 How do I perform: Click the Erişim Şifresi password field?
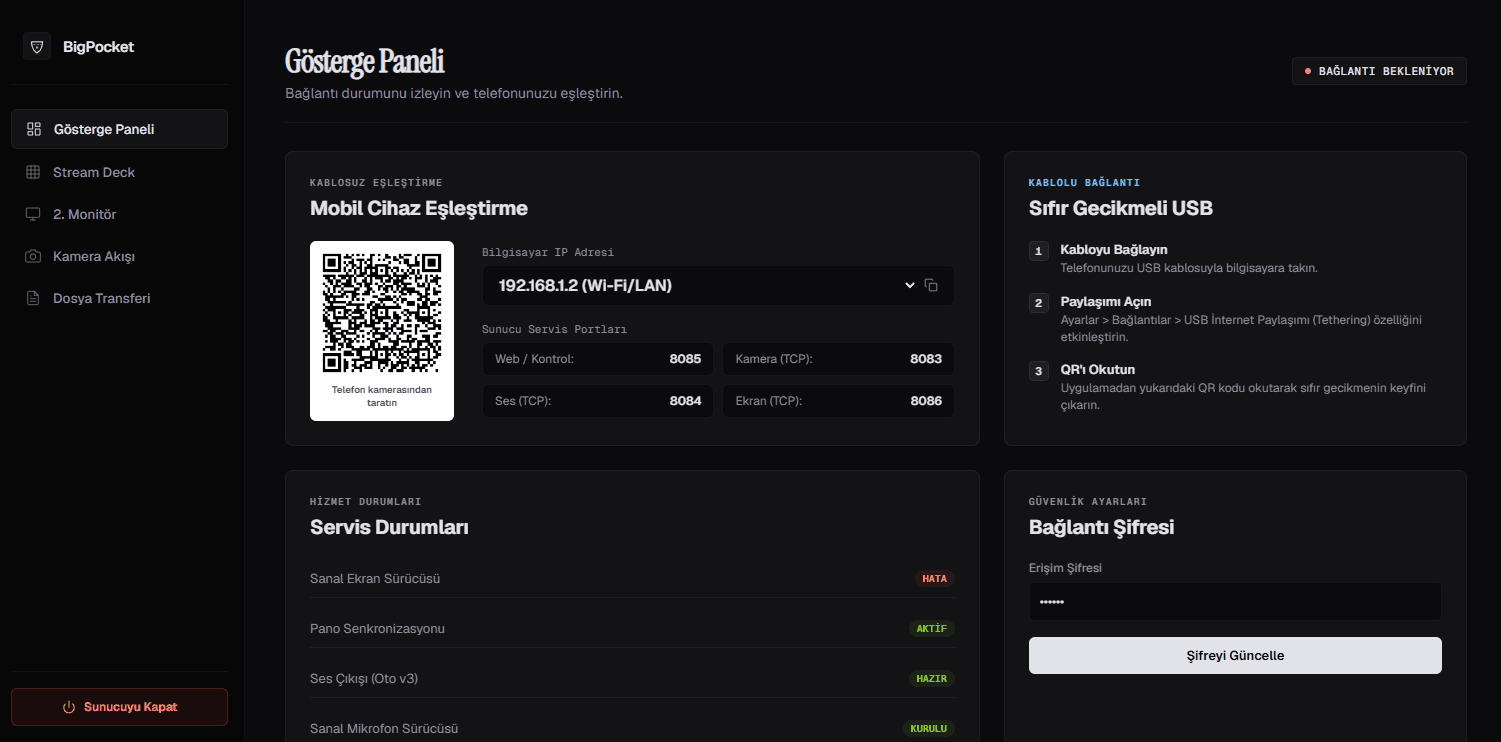point(1235,602)
